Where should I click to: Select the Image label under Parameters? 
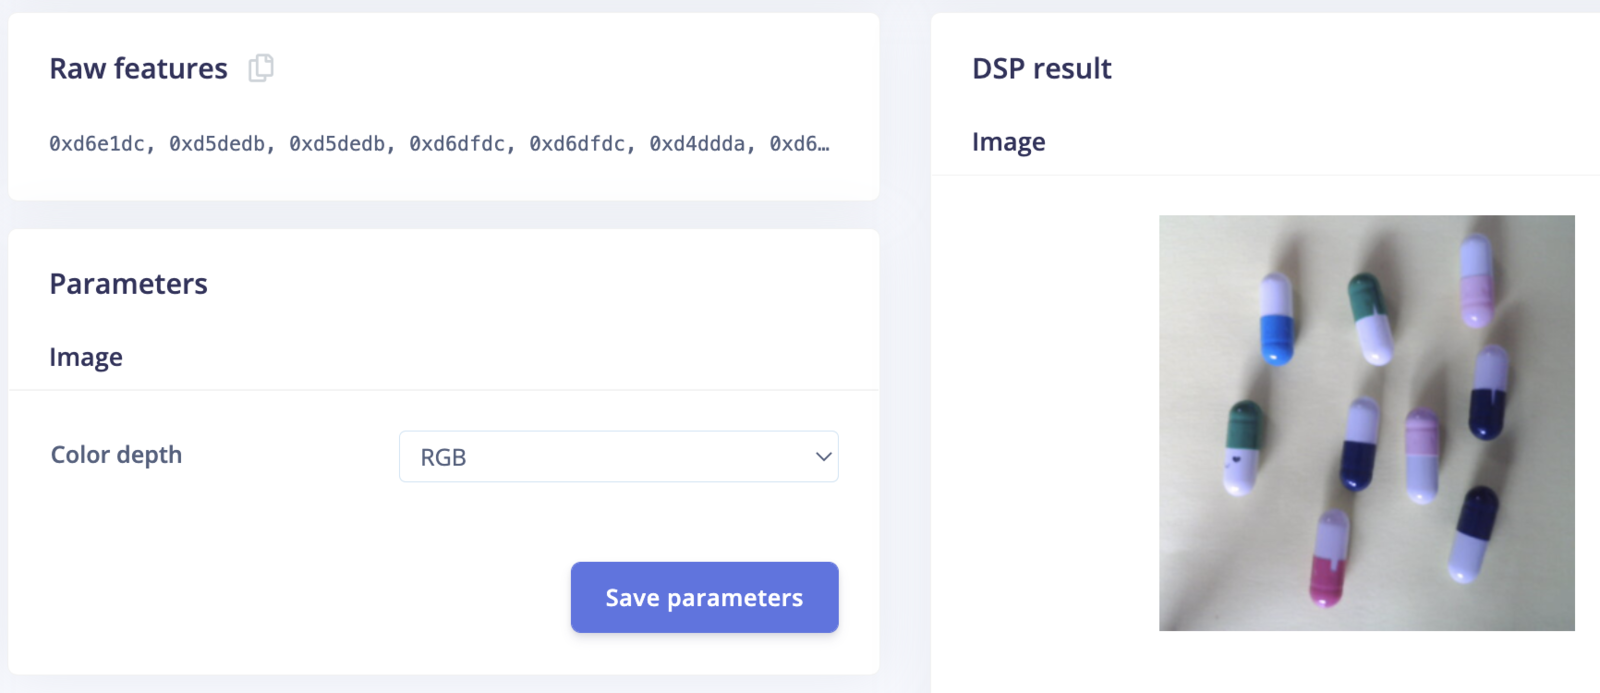point(86,357)
